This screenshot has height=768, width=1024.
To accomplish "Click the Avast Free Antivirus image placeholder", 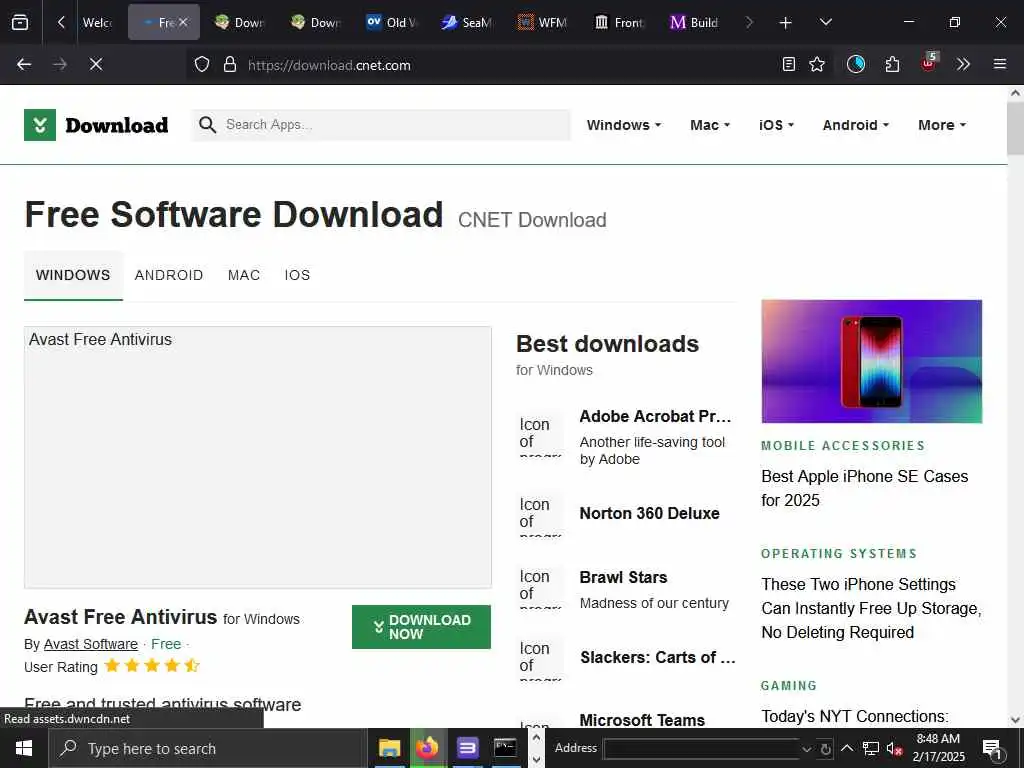I will click(x=258, y=457).
